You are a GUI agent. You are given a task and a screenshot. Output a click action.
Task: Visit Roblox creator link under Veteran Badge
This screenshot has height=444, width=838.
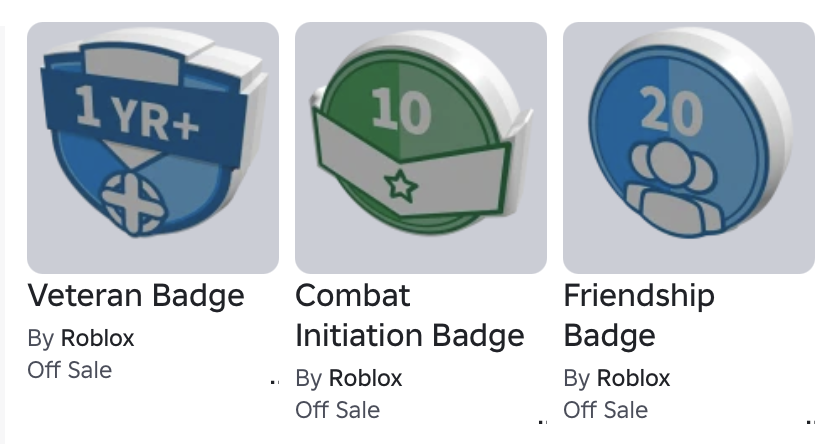(97, 338)
